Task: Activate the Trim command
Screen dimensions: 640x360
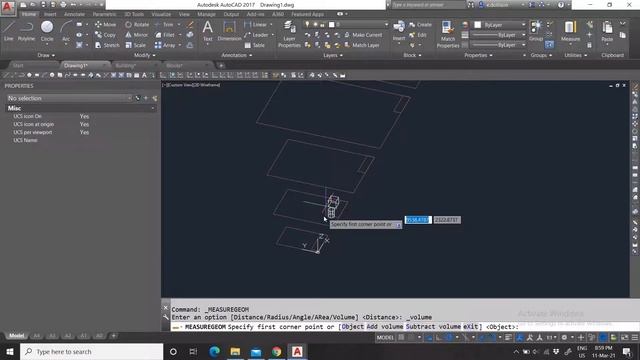Action: tap(164, 24)
